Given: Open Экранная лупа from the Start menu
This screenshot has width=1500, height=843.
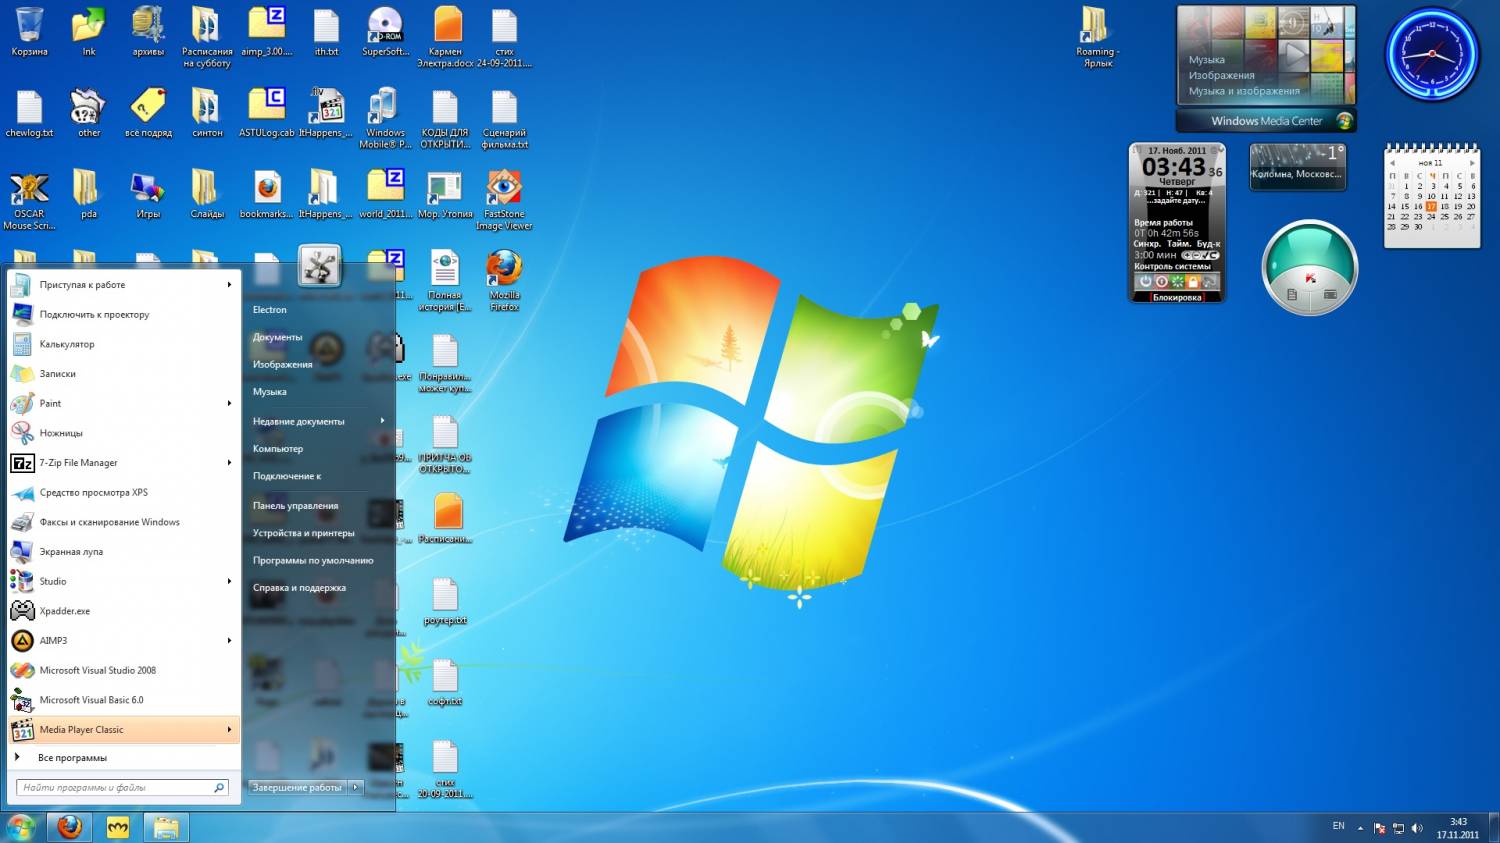Looking at the screenshot, I should [125, 552].
